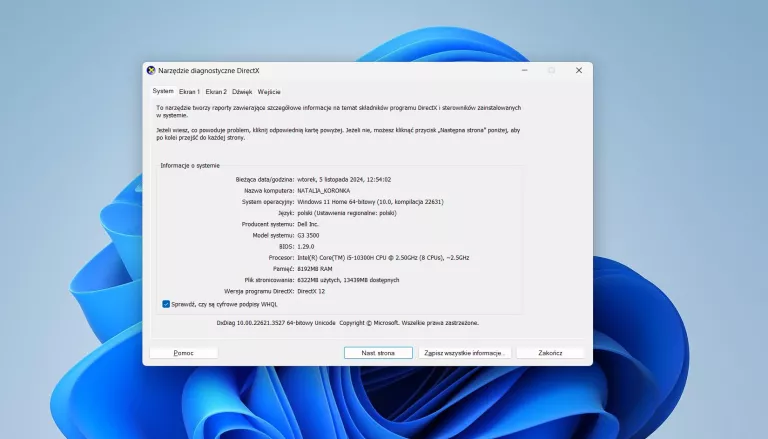768x439 pixels.
Task: Click the window title text Narzędzie diagnostyczne DirectX
Action: click(x=209, y=70)
